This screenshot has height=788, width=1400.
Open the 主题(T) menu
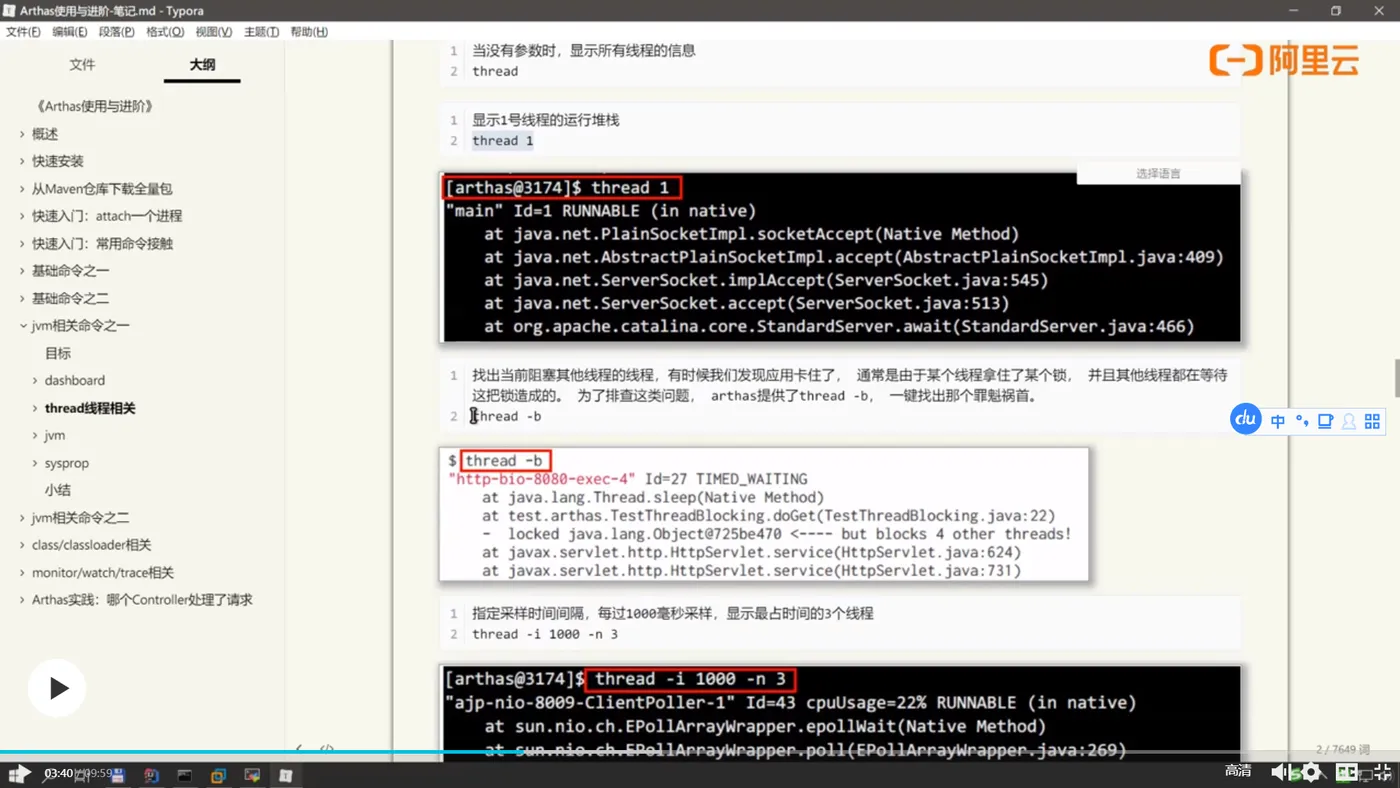pyautogui.click(x=261, y=32)
